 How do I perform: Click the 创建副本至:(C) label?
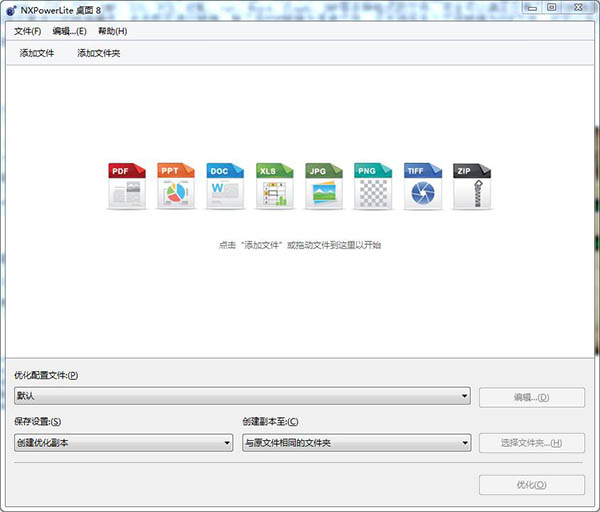click(x=270, y=422)
